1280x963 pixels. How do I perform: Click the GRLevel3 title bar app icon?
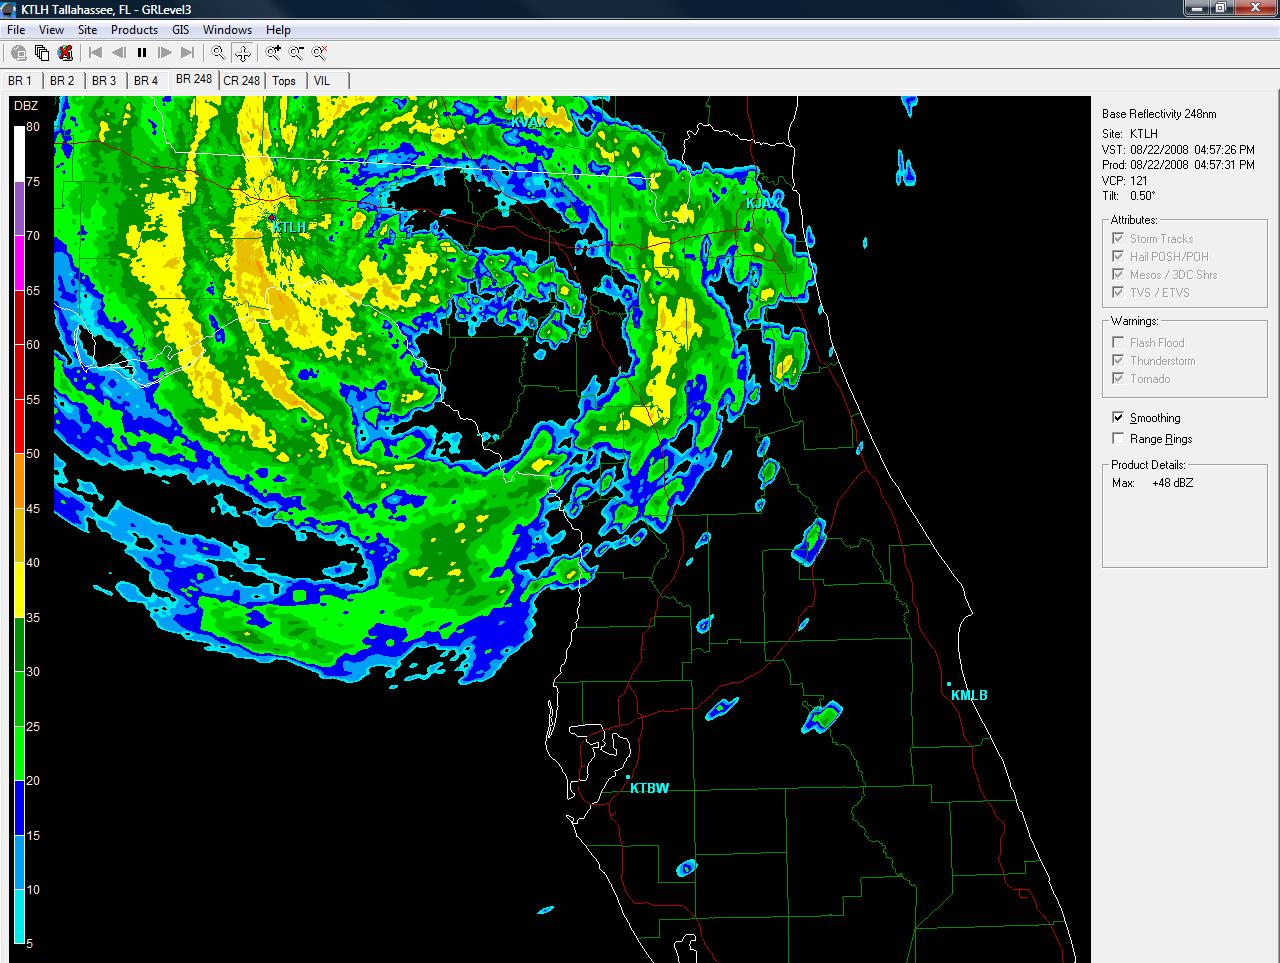10,9
